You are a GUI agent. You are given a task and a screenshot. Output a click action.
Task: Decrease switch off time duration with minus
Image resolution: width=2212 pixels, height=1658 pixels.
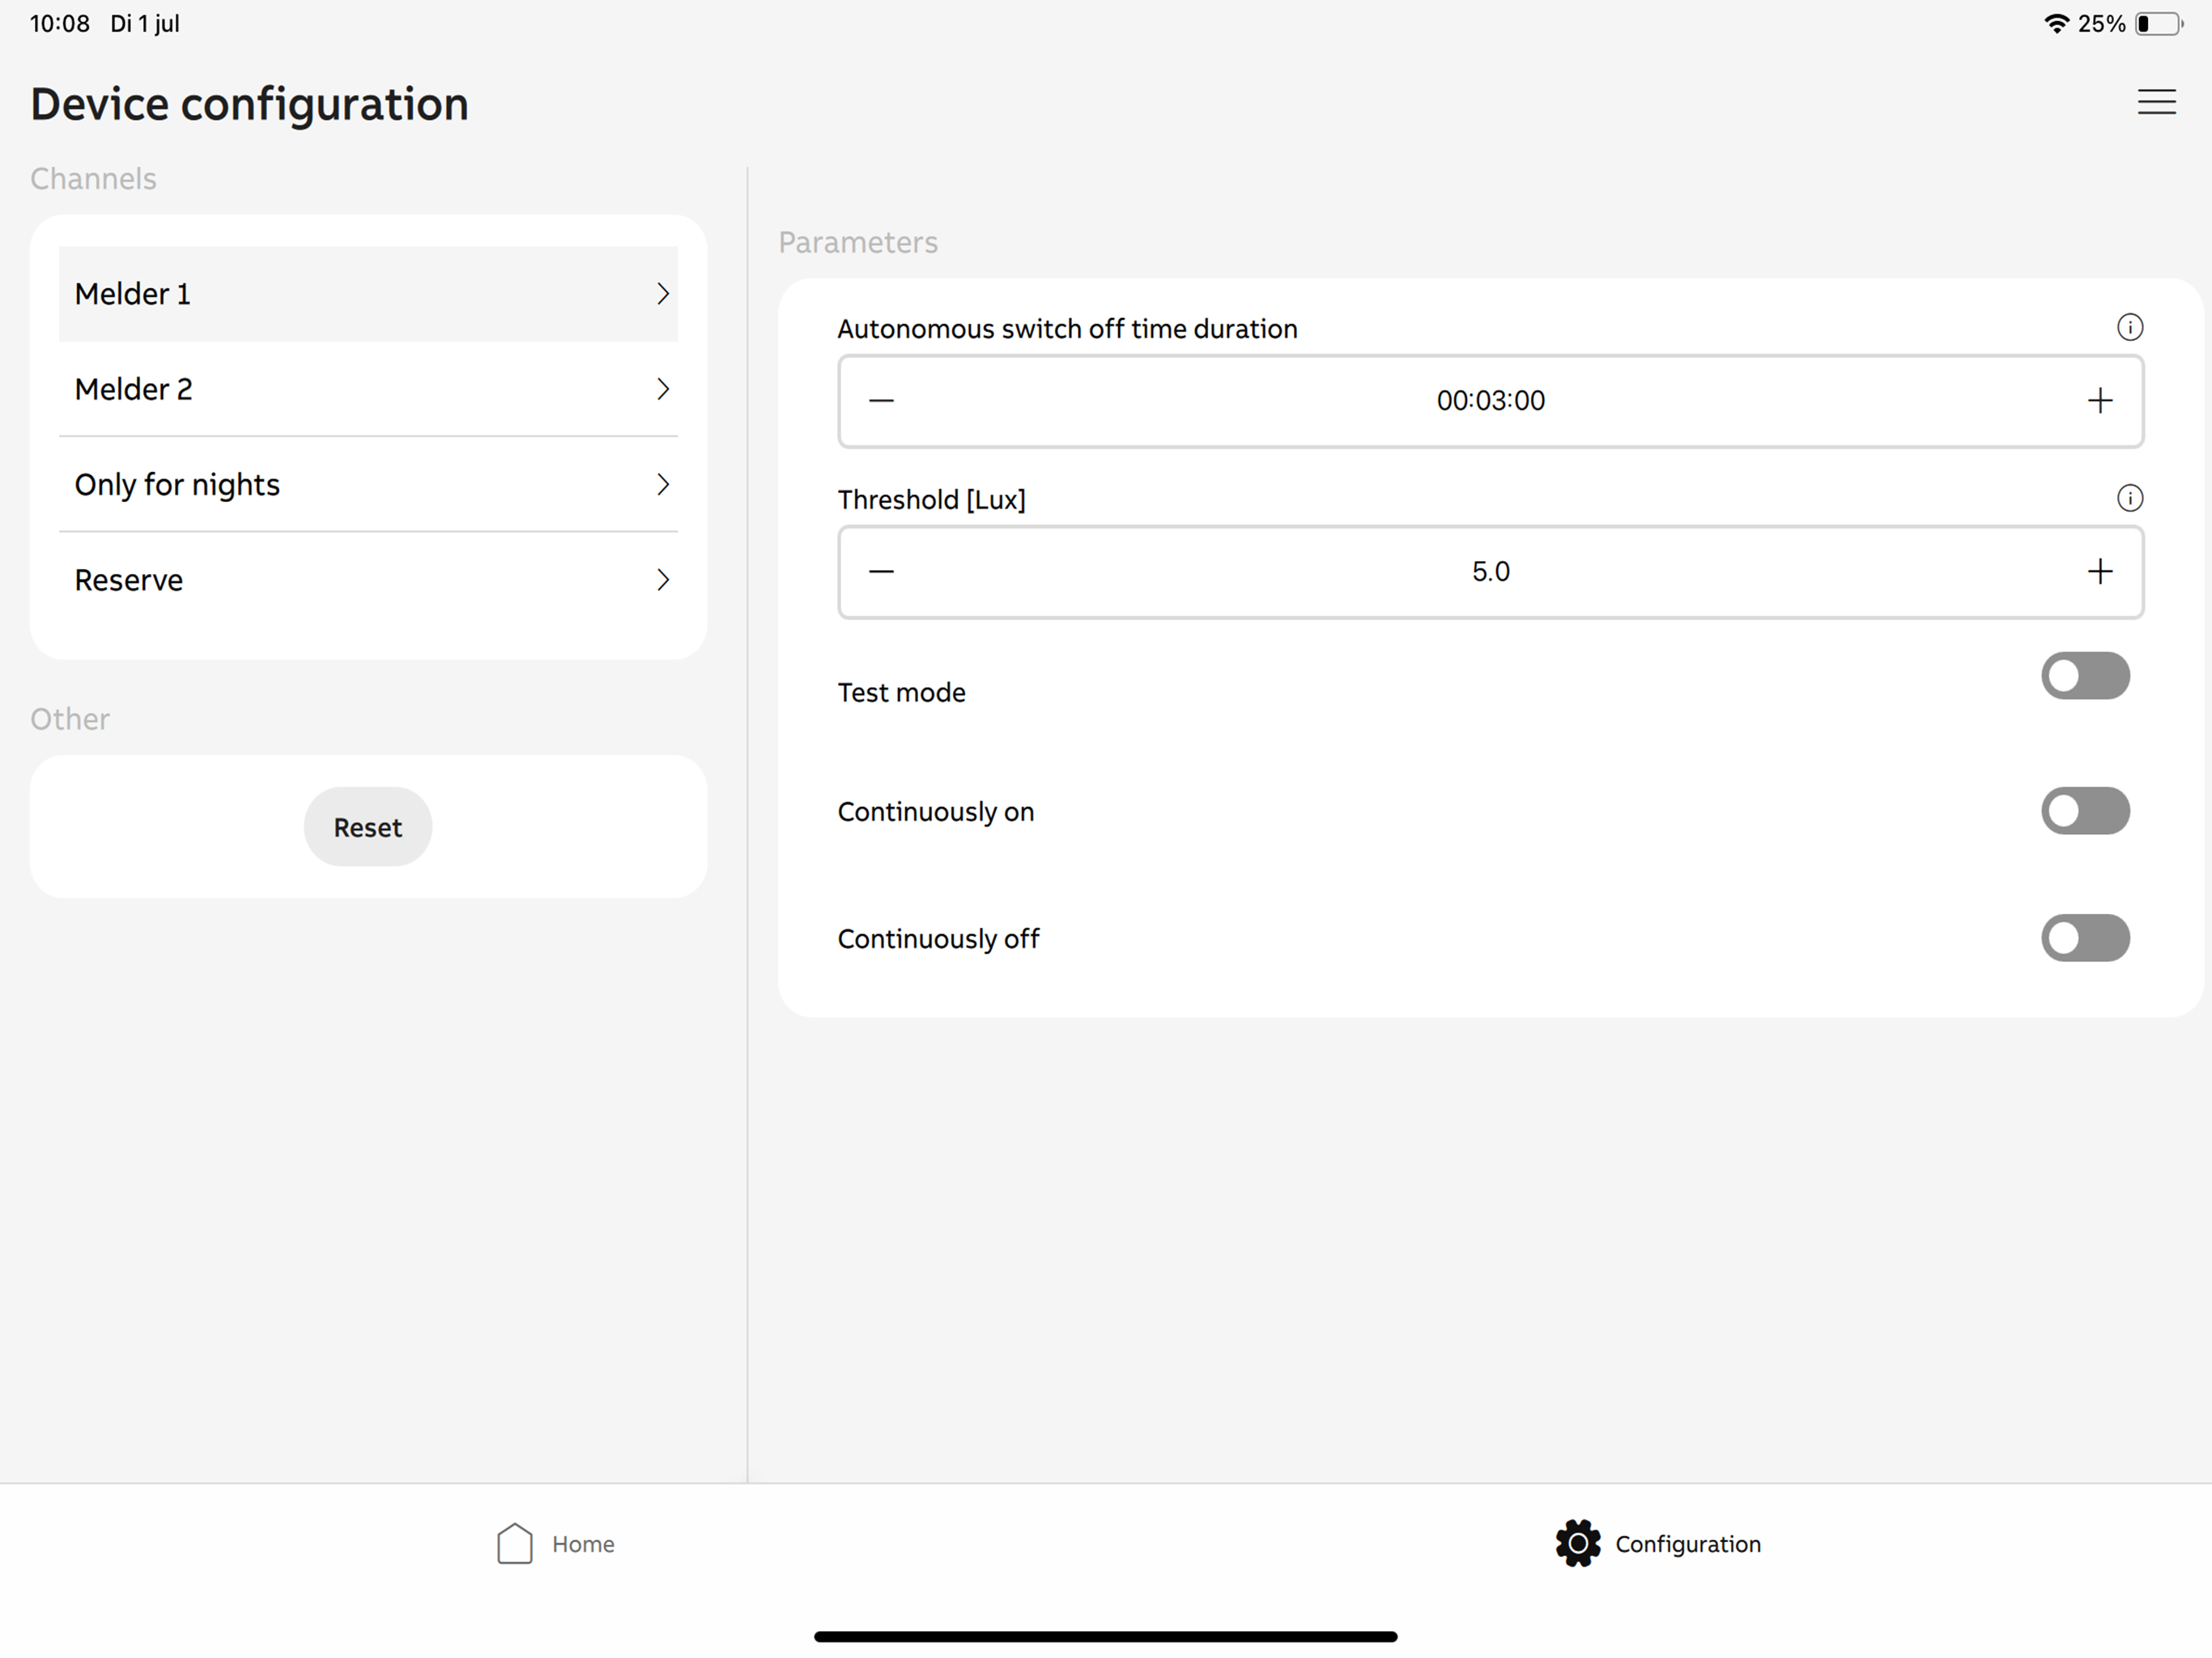tap(881, 401)
